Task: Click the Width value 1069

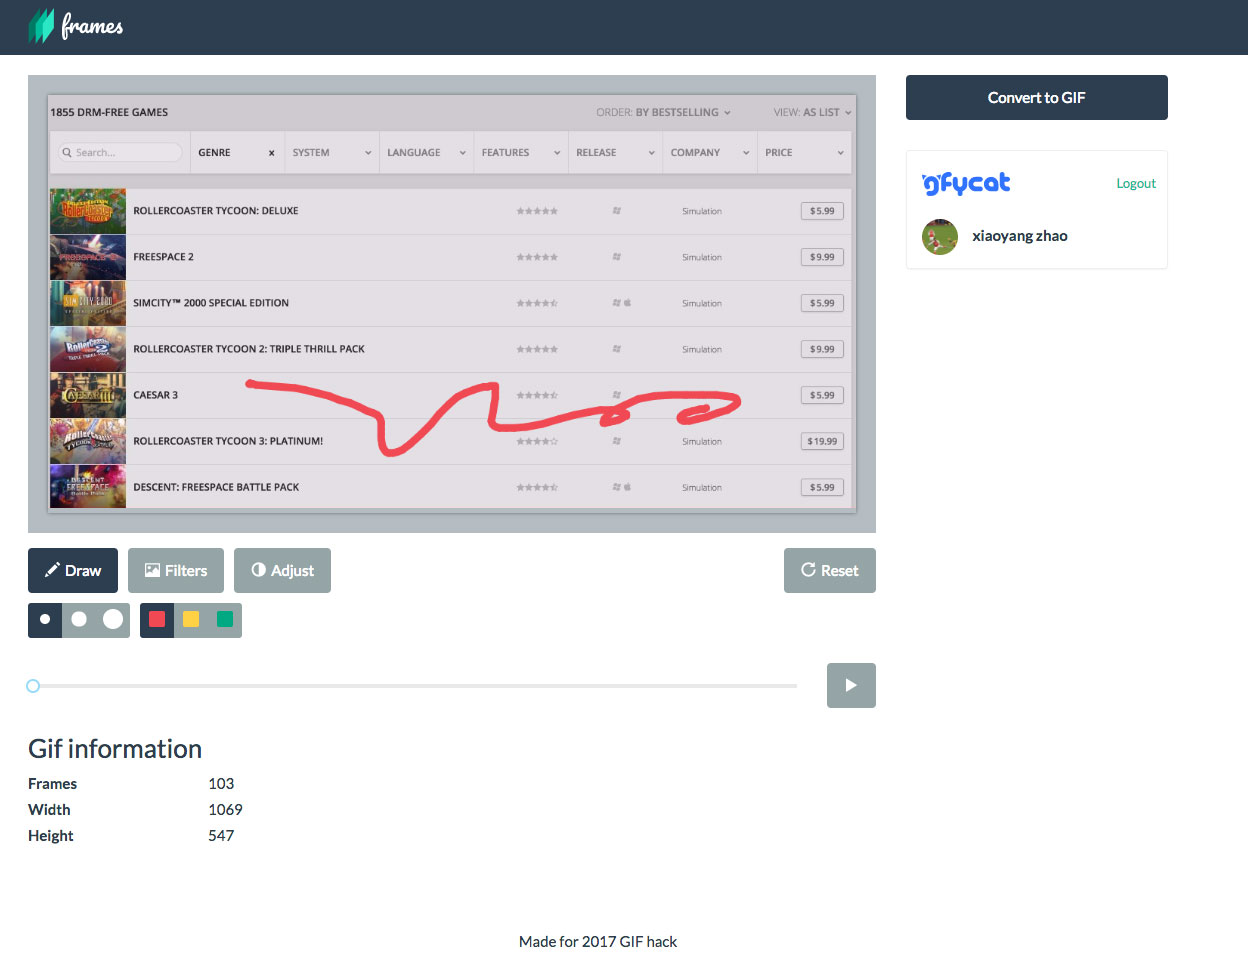Action: point(225,810)
